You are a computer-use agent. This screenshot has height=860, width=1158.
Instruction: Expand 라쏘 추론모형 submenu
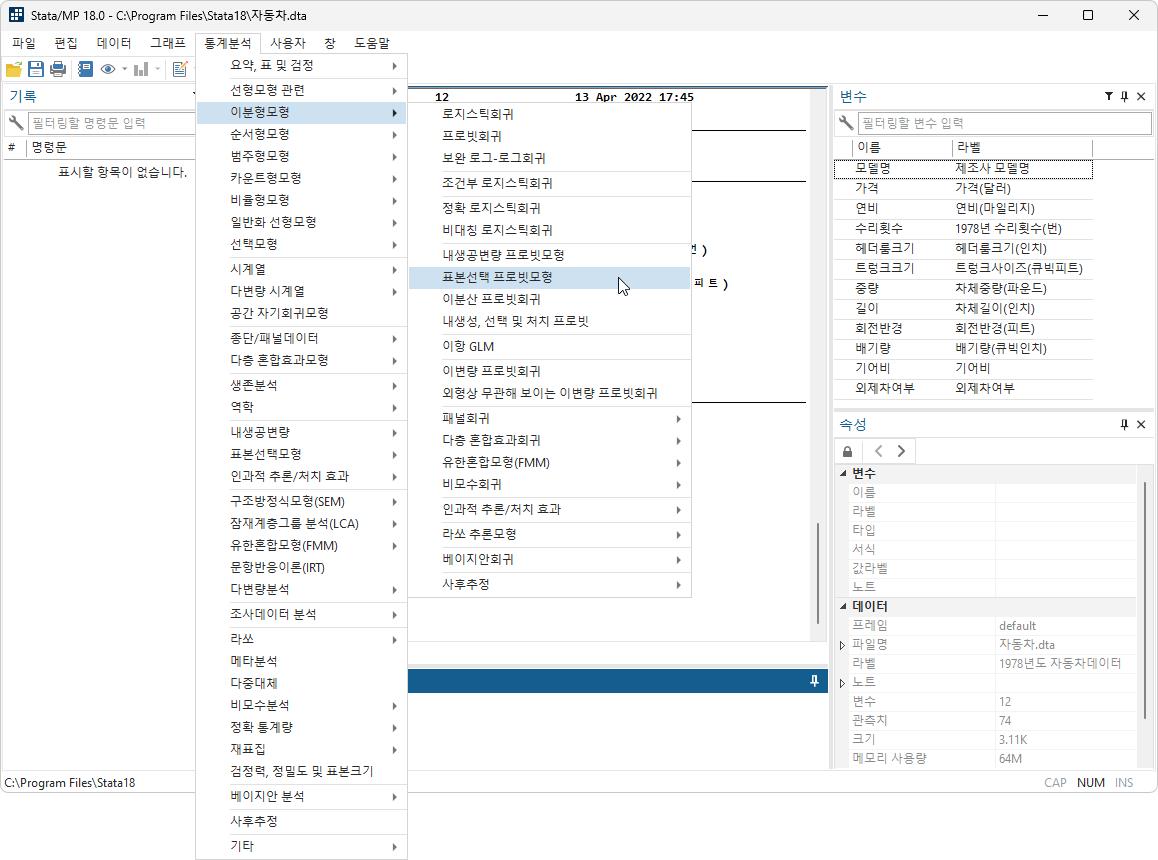[x=549, y=534]
